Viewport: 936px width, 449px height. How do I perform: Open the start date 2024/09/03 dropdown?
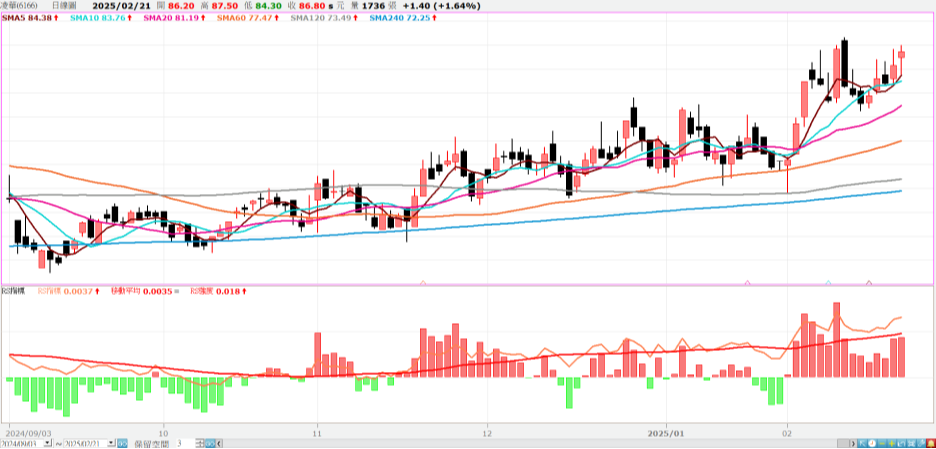click(48, 443)
